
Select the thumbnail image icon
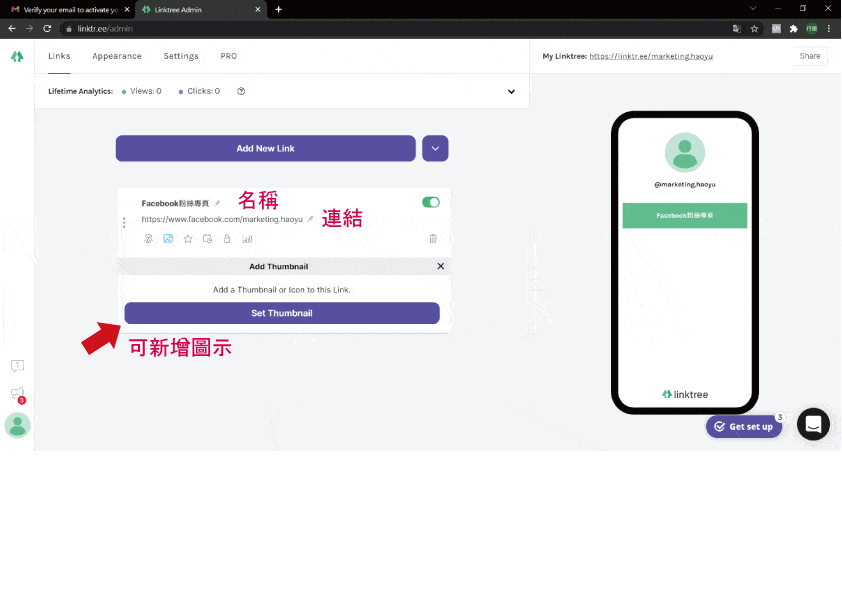[168, 239]
